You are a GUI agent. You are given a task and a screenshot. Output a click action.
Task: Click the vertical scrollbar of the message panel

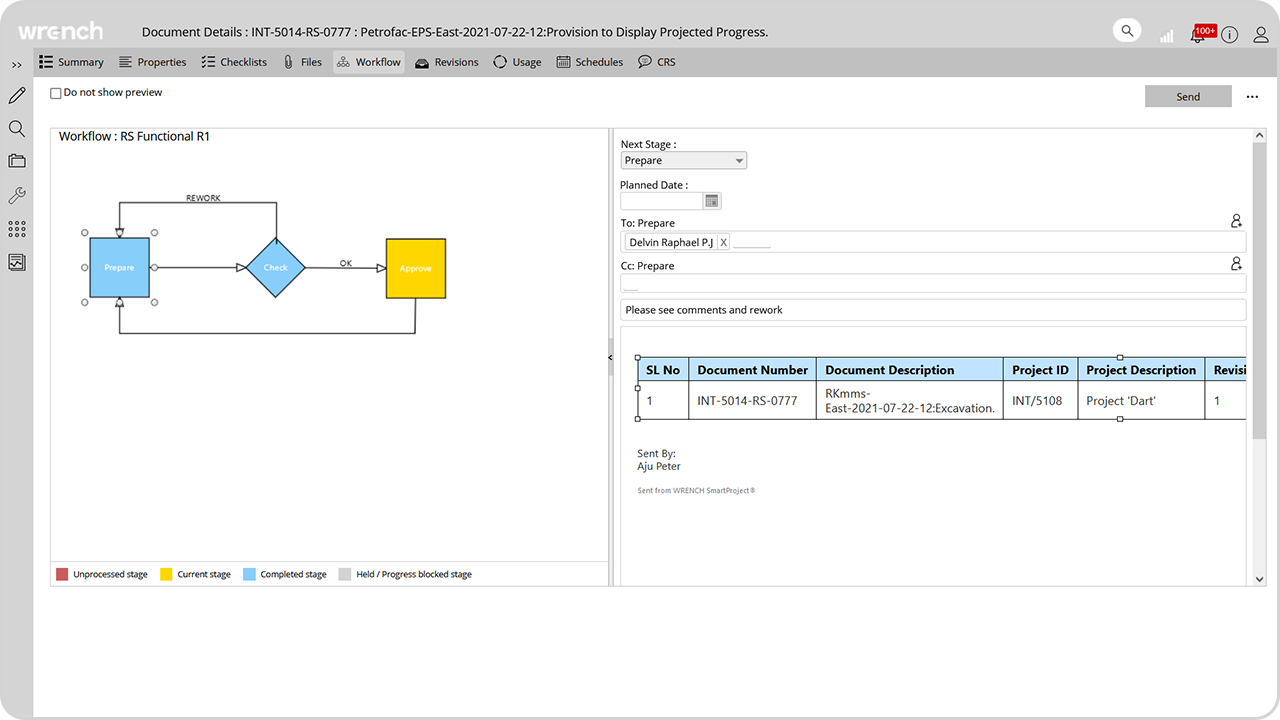(1259, 290)
